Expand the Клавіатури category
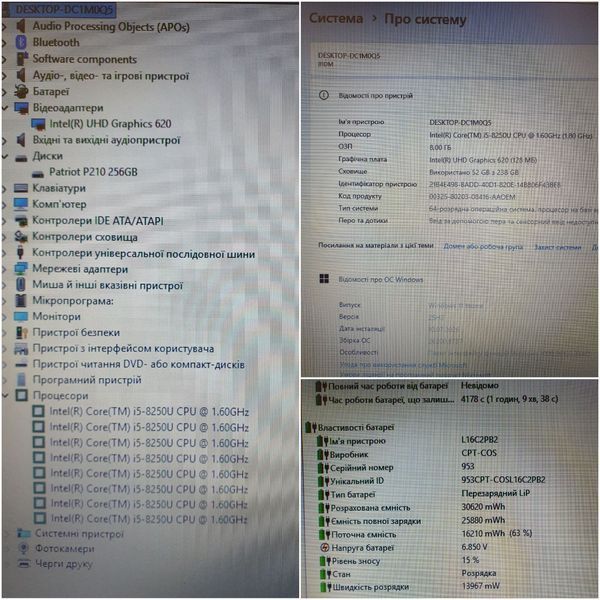 pyautogui.click(x=5, y=188)
